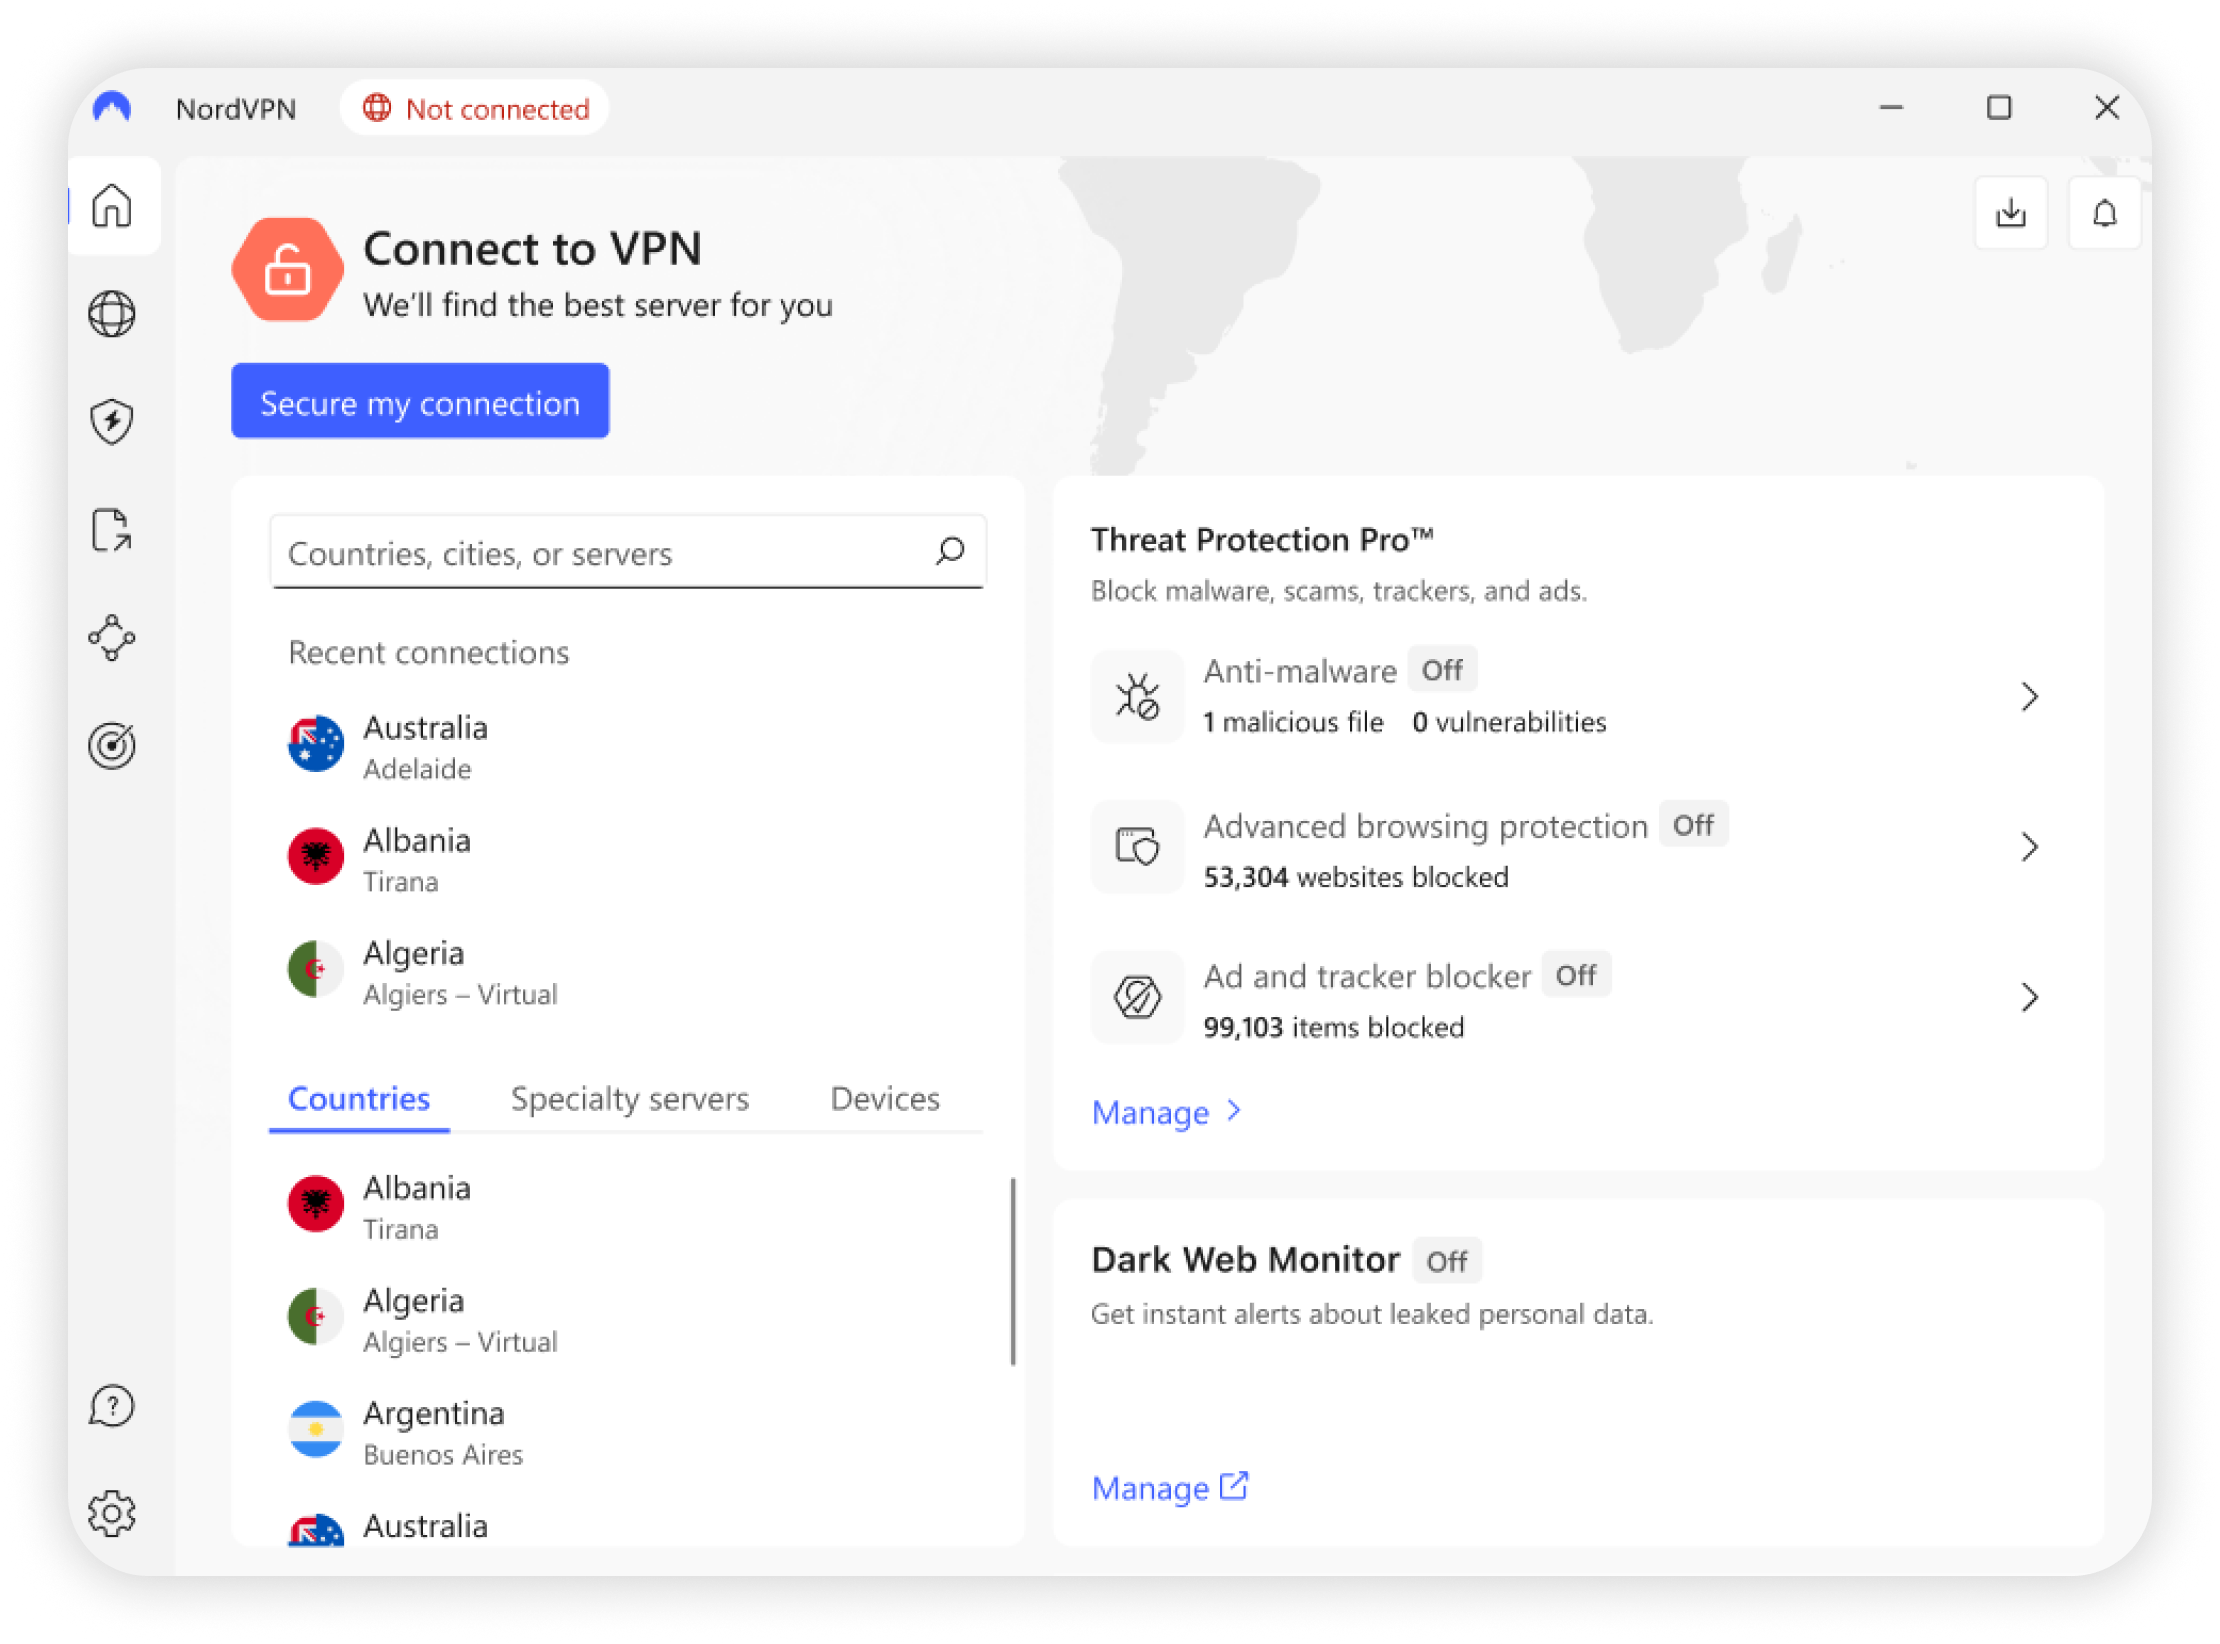Open the Meshnet sidebar icon
The height and width of the screenshot is (1644, 2220).
click(112, 638)
